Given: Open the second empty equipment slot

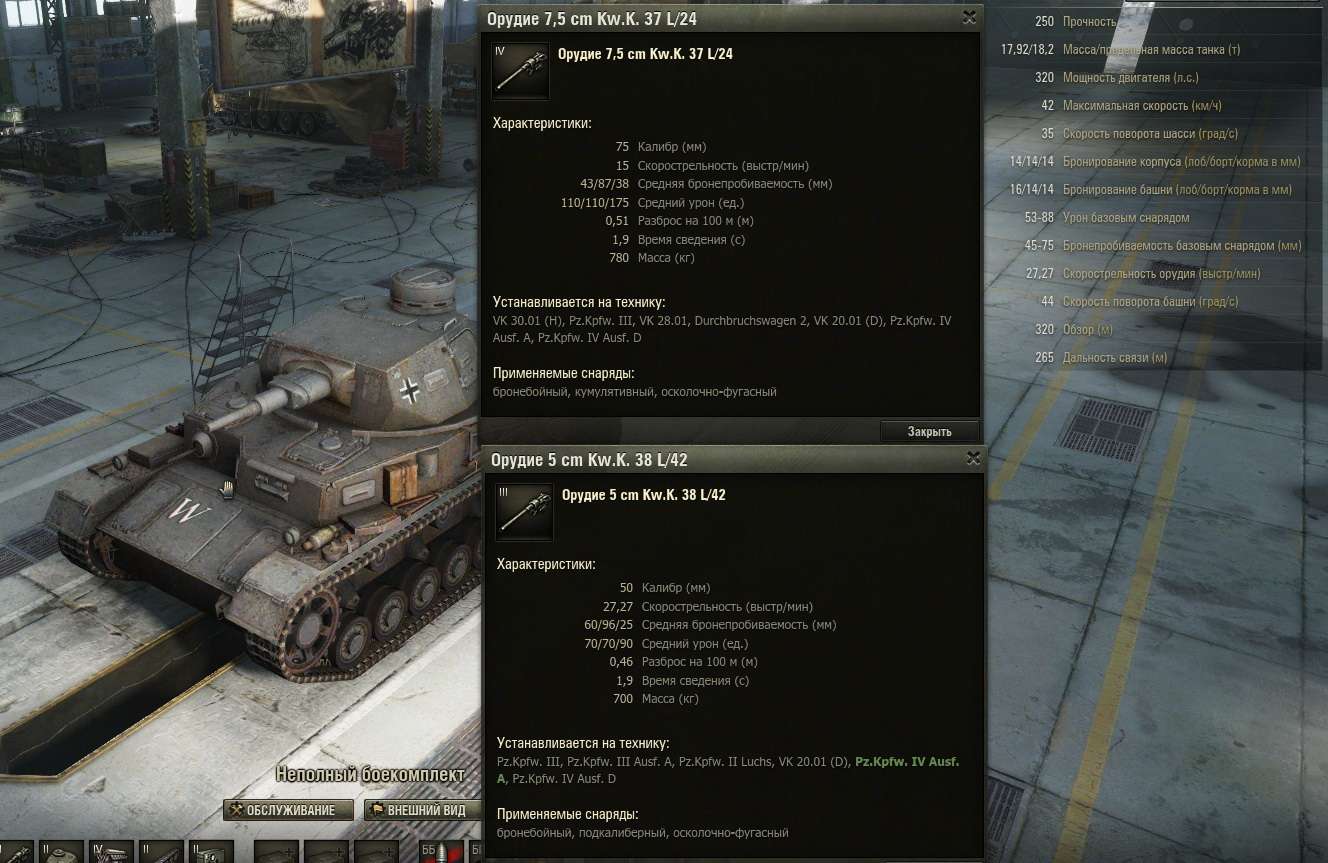Looking at the screenshot, I should [x=326, y=852].
